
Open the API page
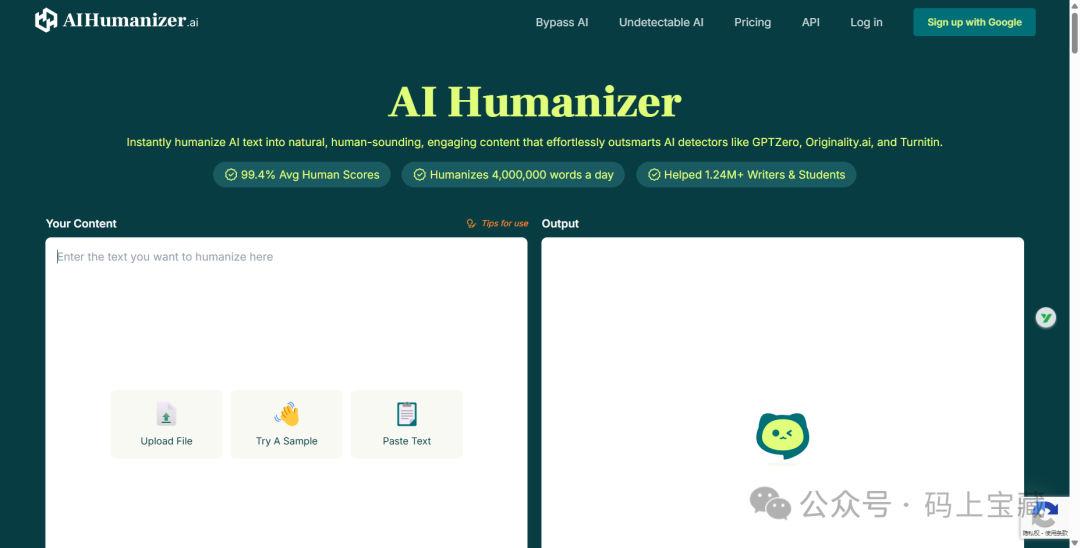click(x=810, y=22)
